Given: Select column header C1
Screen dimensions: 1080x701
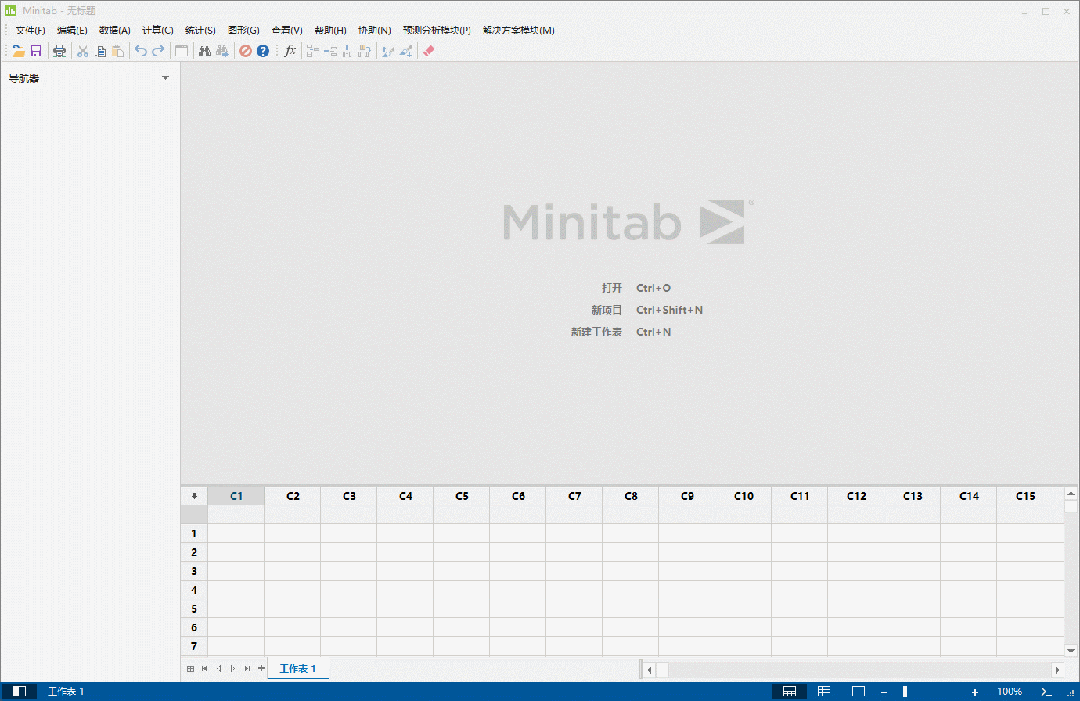Looking at the screenshot, I should tap(236, 496).
